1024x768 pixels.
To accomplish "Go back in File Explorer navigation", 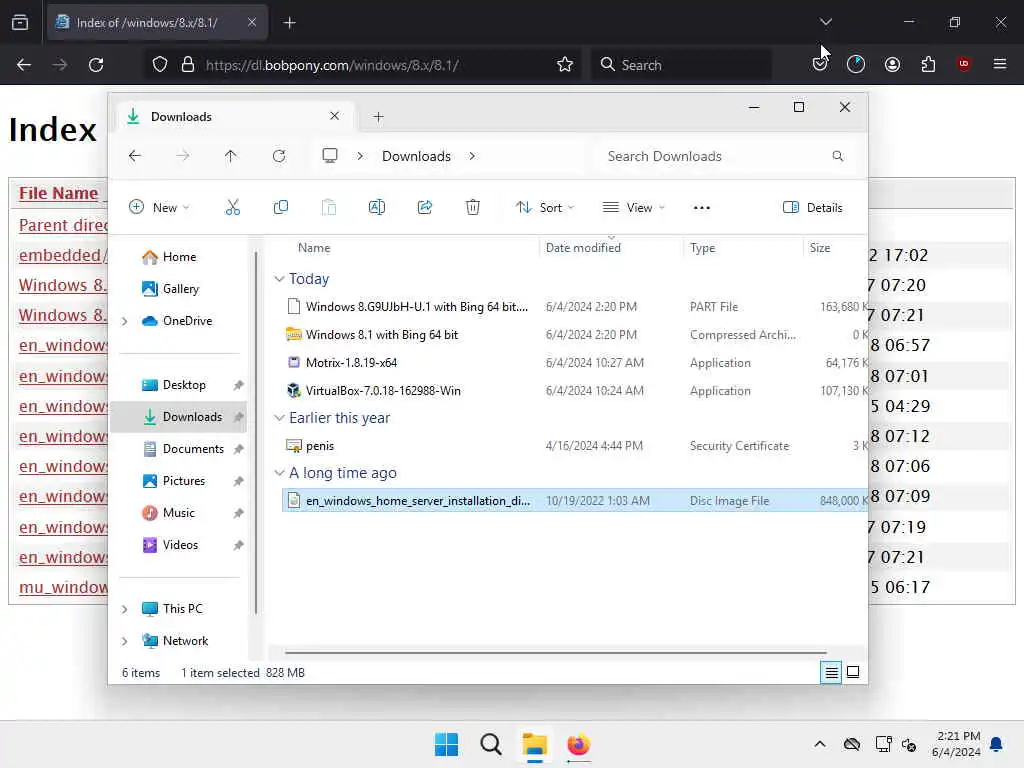I will coord(135,156).
